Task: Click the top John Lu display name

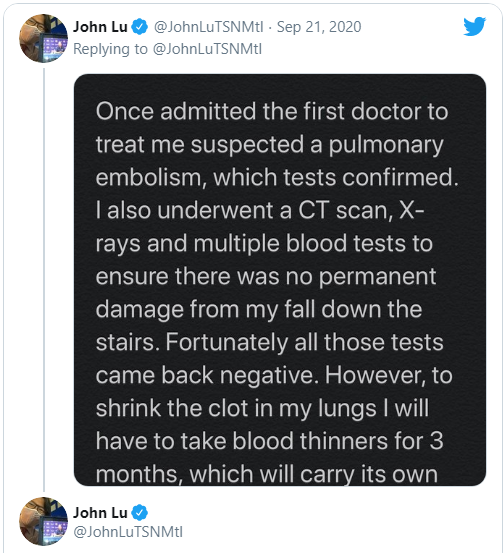Action: (x=100, y=27)
